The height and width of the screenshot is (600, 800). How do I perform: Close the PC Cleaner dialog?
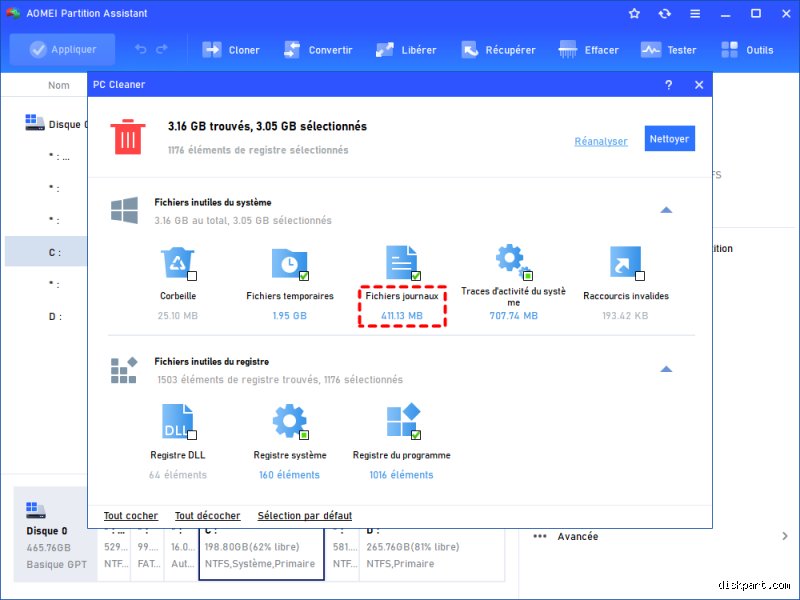click(x=699, y=85)
